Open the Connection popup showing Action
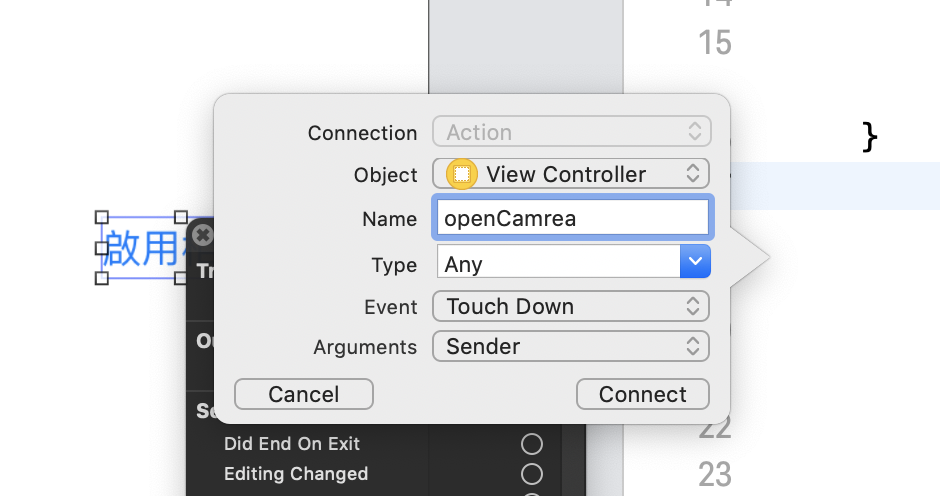 (x=571, y=132)
